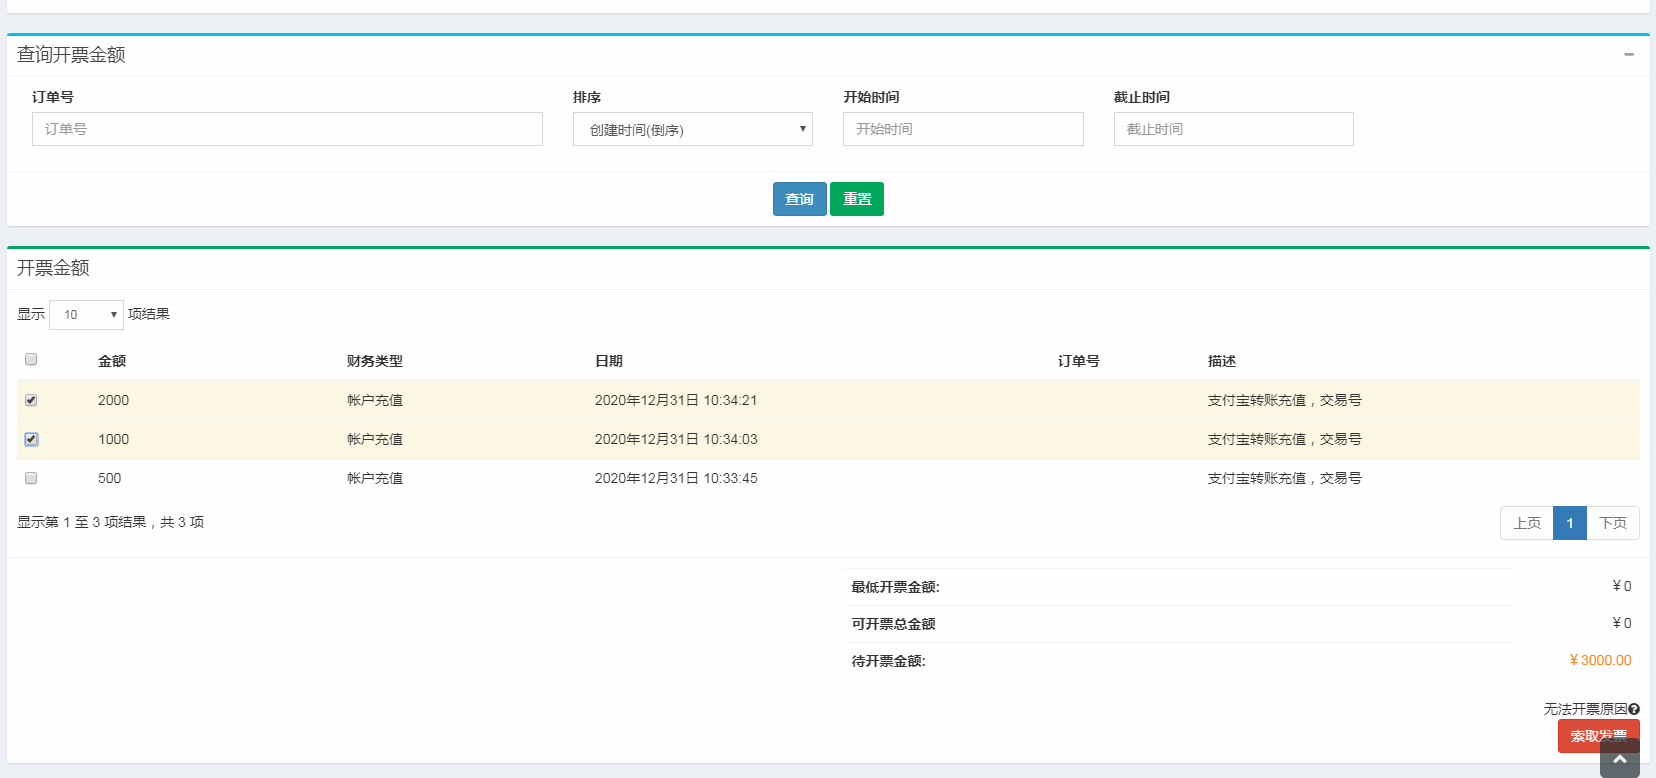Click the amount cell 1000
The width and height of the screenshot is (1656, 778).
pos(113,439)
